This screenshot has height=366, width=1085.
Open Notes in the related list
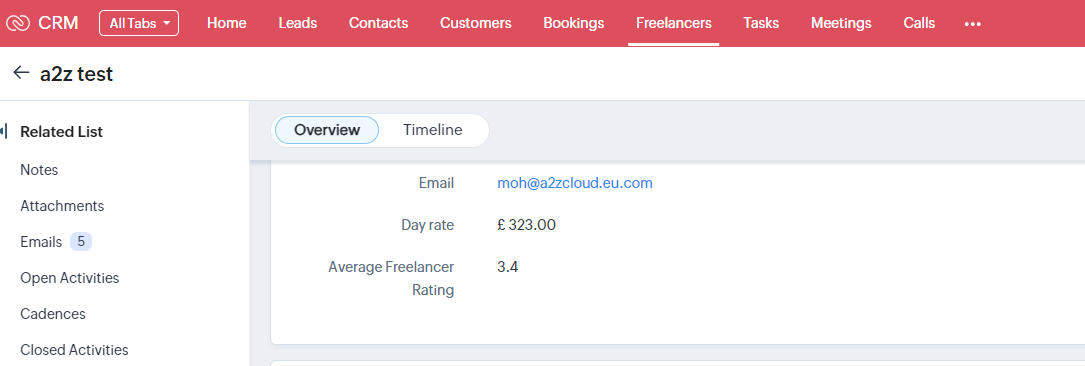pos(39,170)
